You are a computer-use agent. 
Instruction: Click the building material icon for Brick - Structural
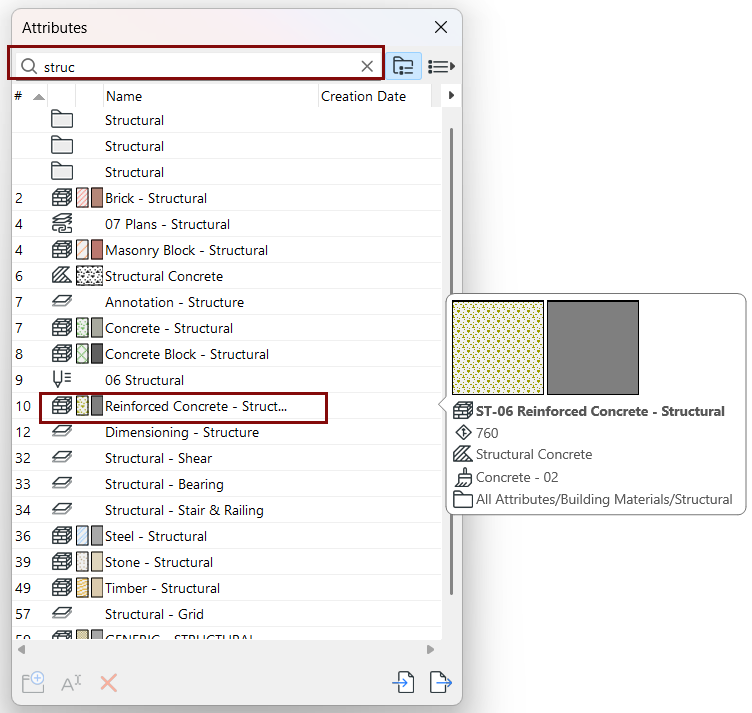[62, 198]
